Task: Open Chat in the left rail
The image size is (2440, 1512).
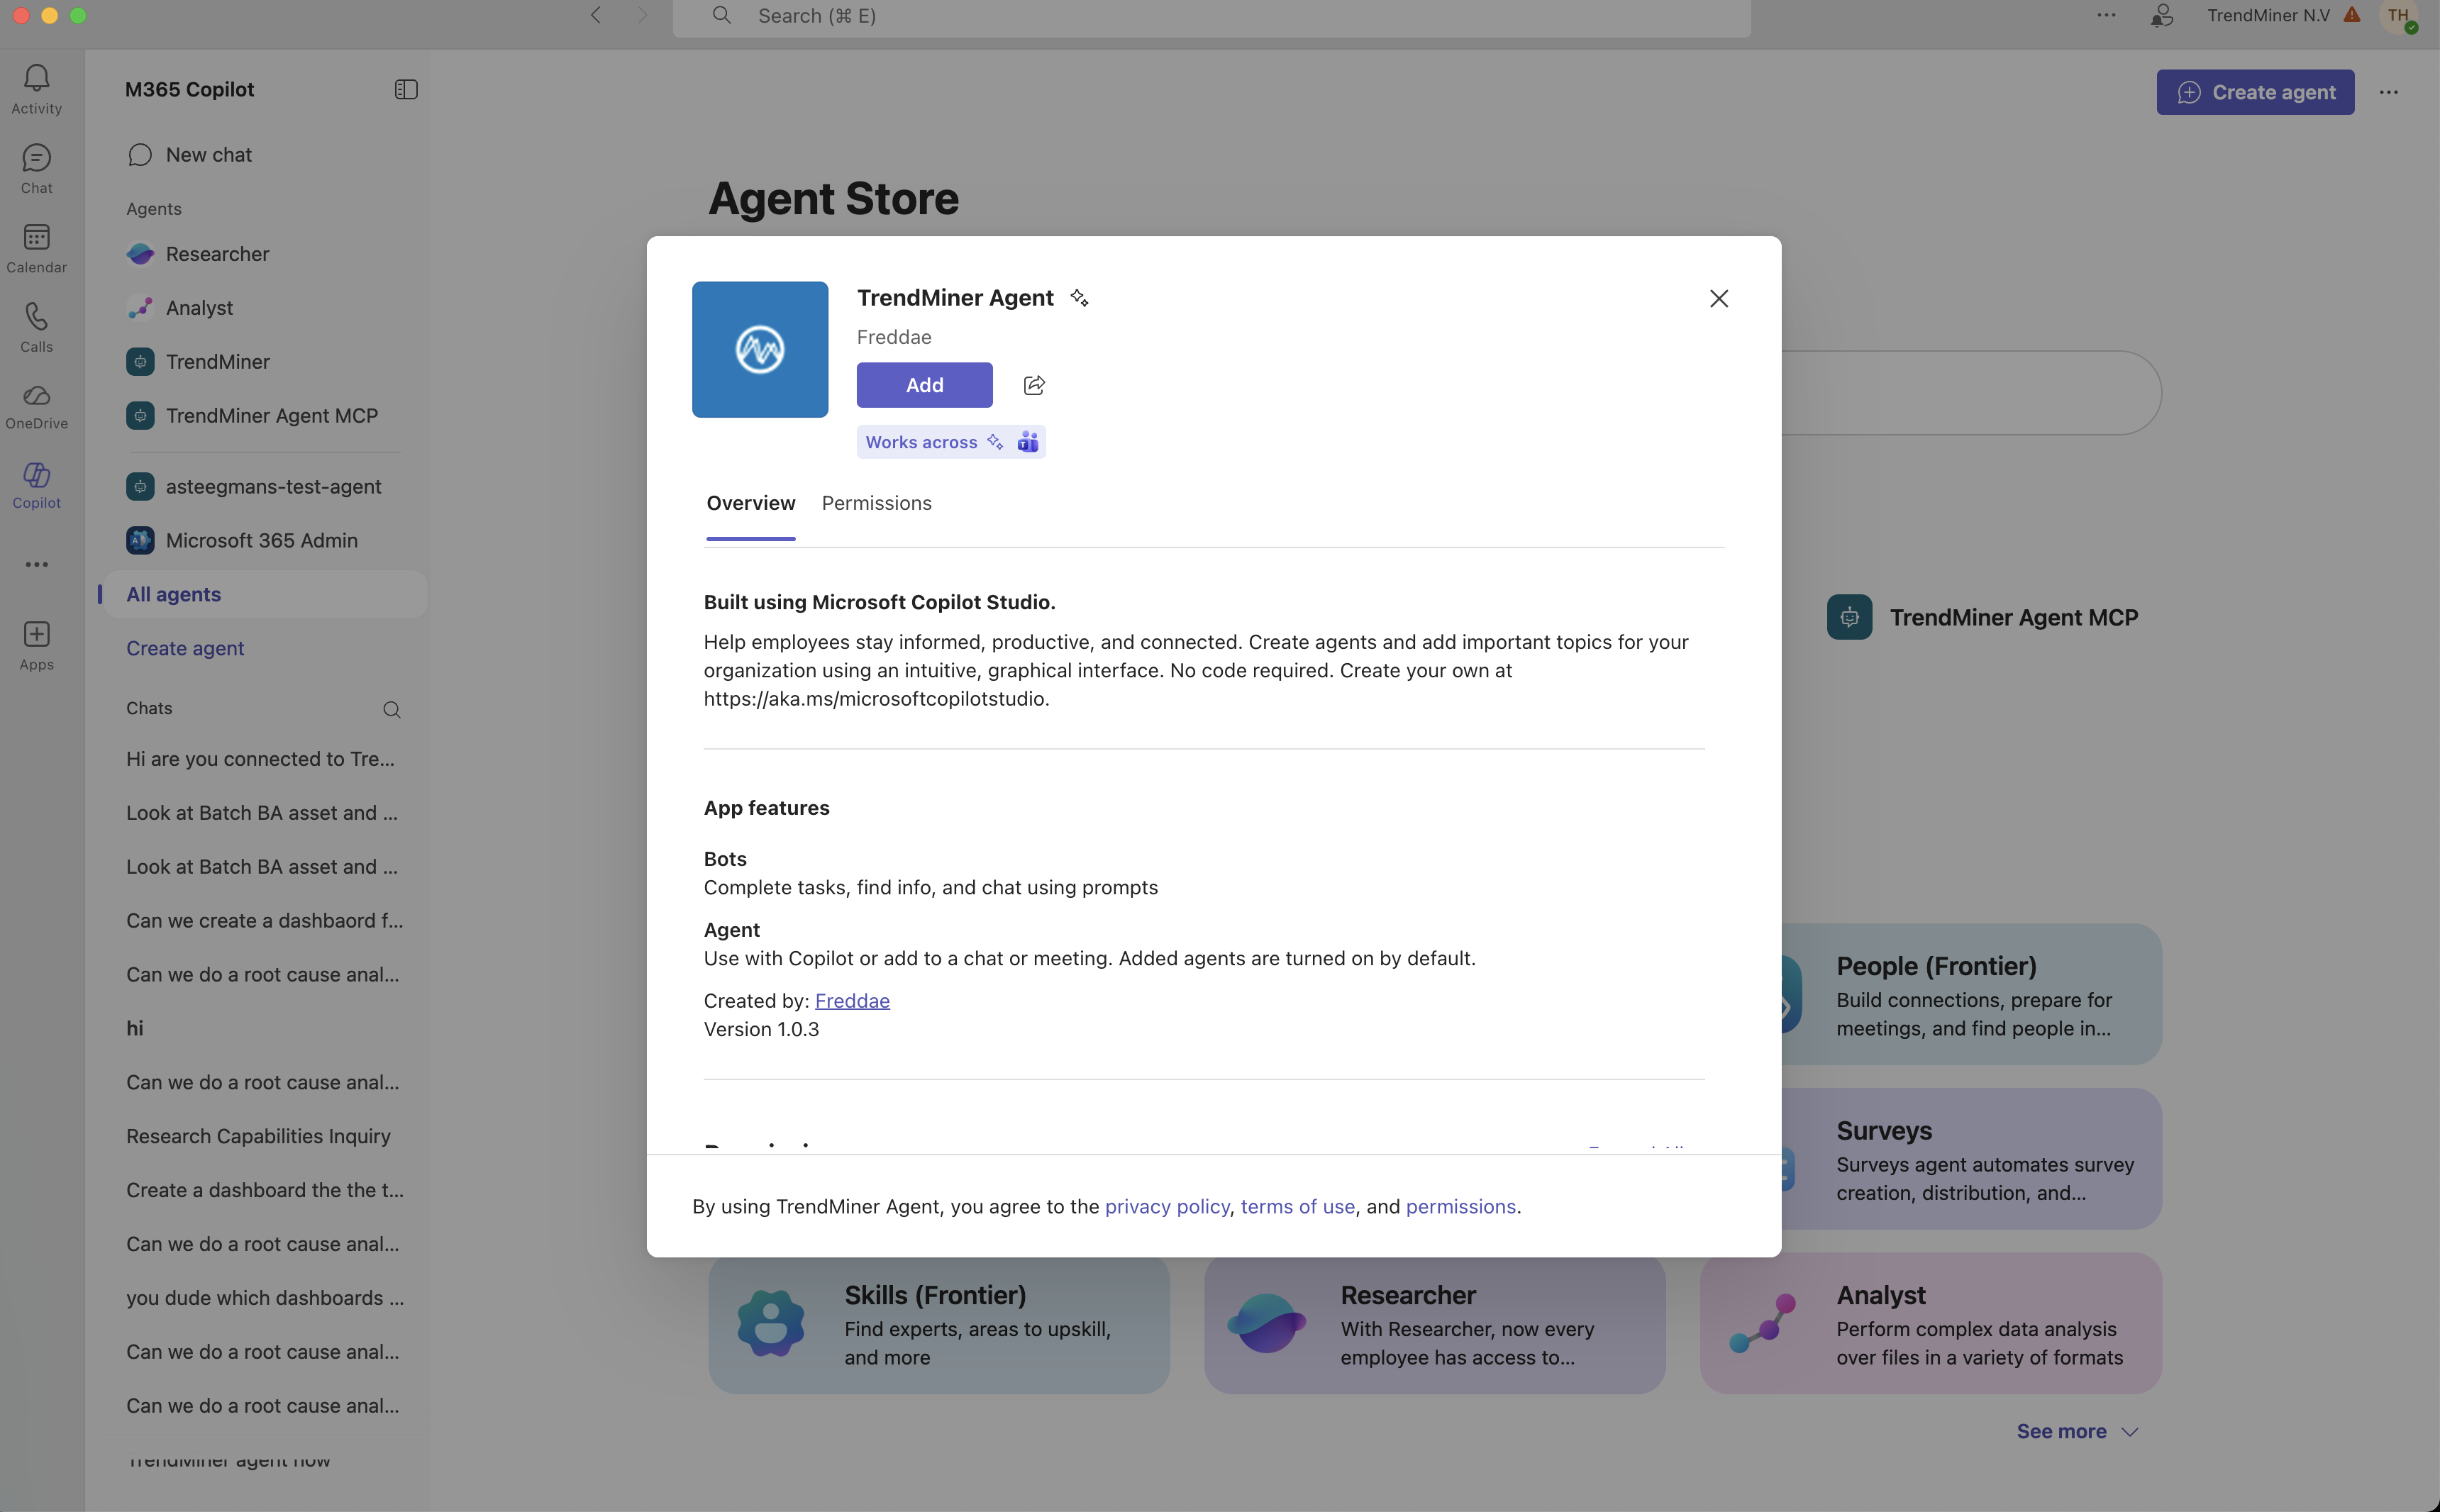Action: [37, 169]
